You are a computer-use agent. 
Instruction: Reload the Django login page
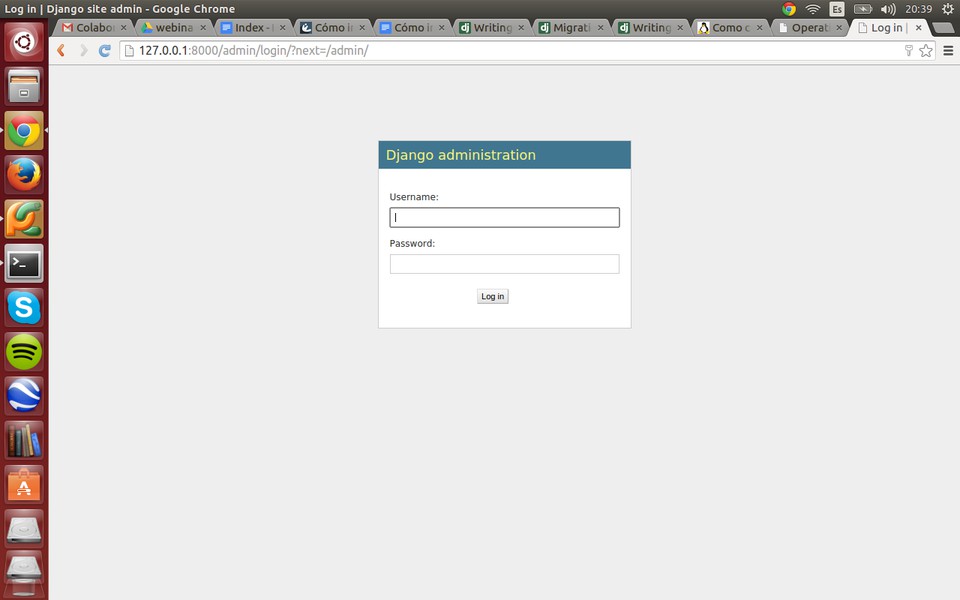tap(105, 51)
